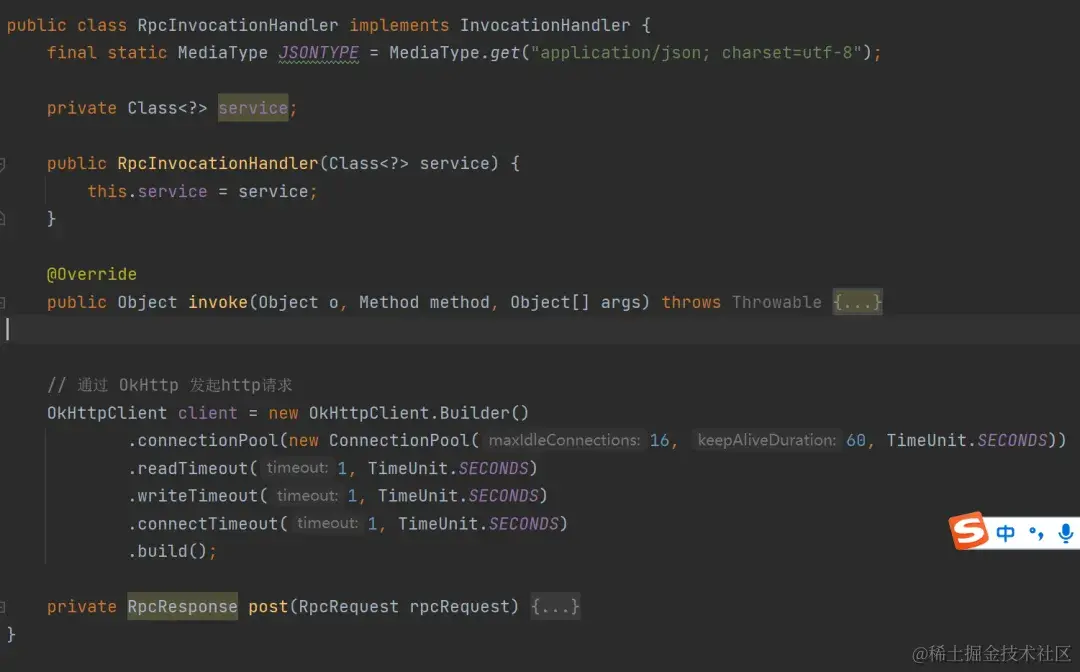The height and width of the screenshot is (672, 1080).
Task: Click the Throwable exception type
Action: [776, 302]
